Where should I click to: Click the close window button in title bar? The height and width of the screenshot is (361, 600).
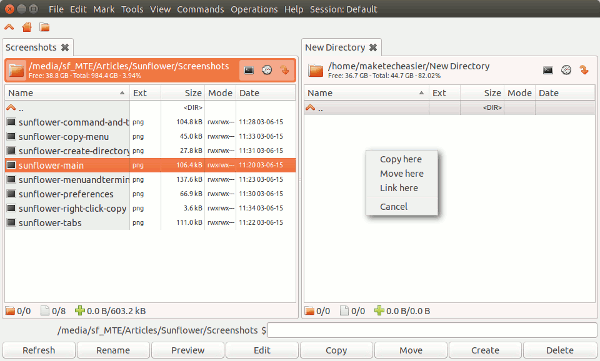point(10,9)
